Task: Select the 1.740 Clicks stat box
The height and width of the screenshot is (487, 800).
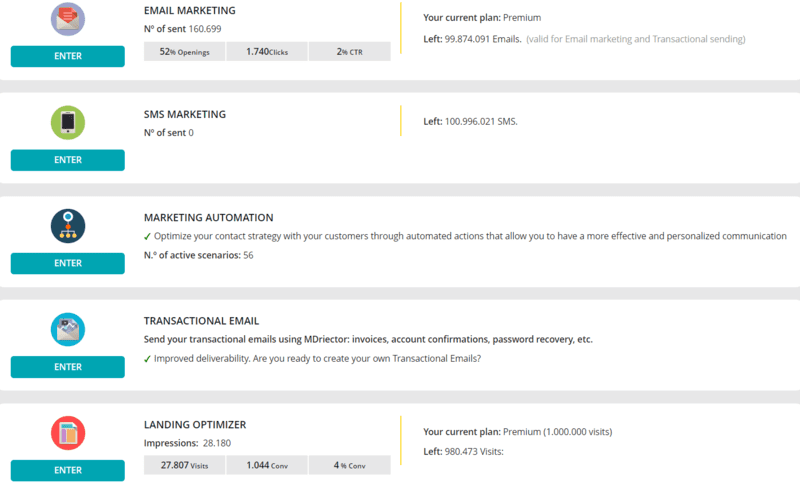Action: click(267, 51)
